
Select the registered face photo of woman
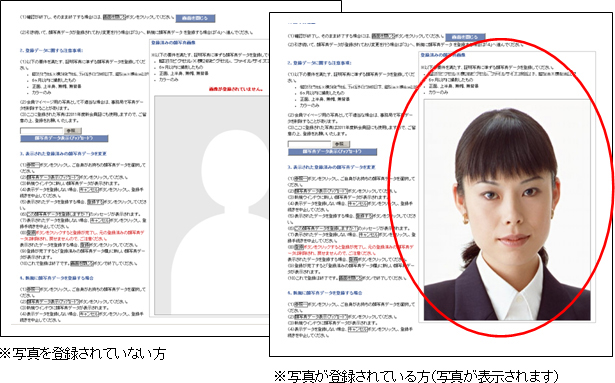point(507,210)
